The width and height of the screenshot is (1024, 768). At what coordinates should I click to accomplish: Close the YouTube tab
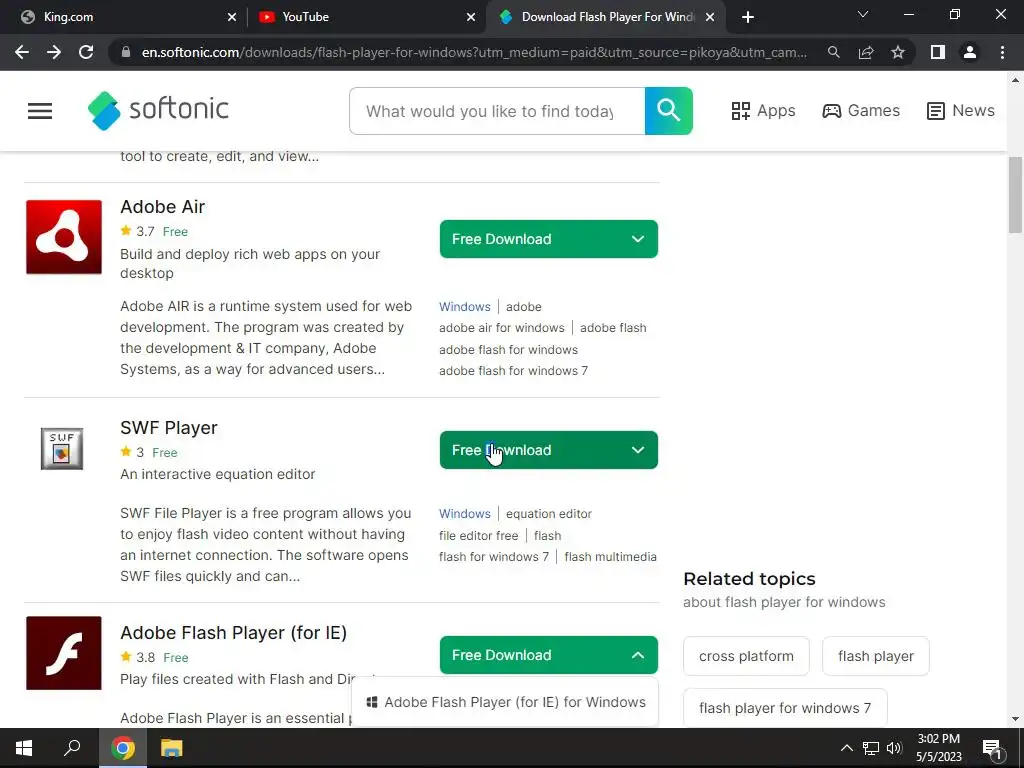click(x=471, y=18)
